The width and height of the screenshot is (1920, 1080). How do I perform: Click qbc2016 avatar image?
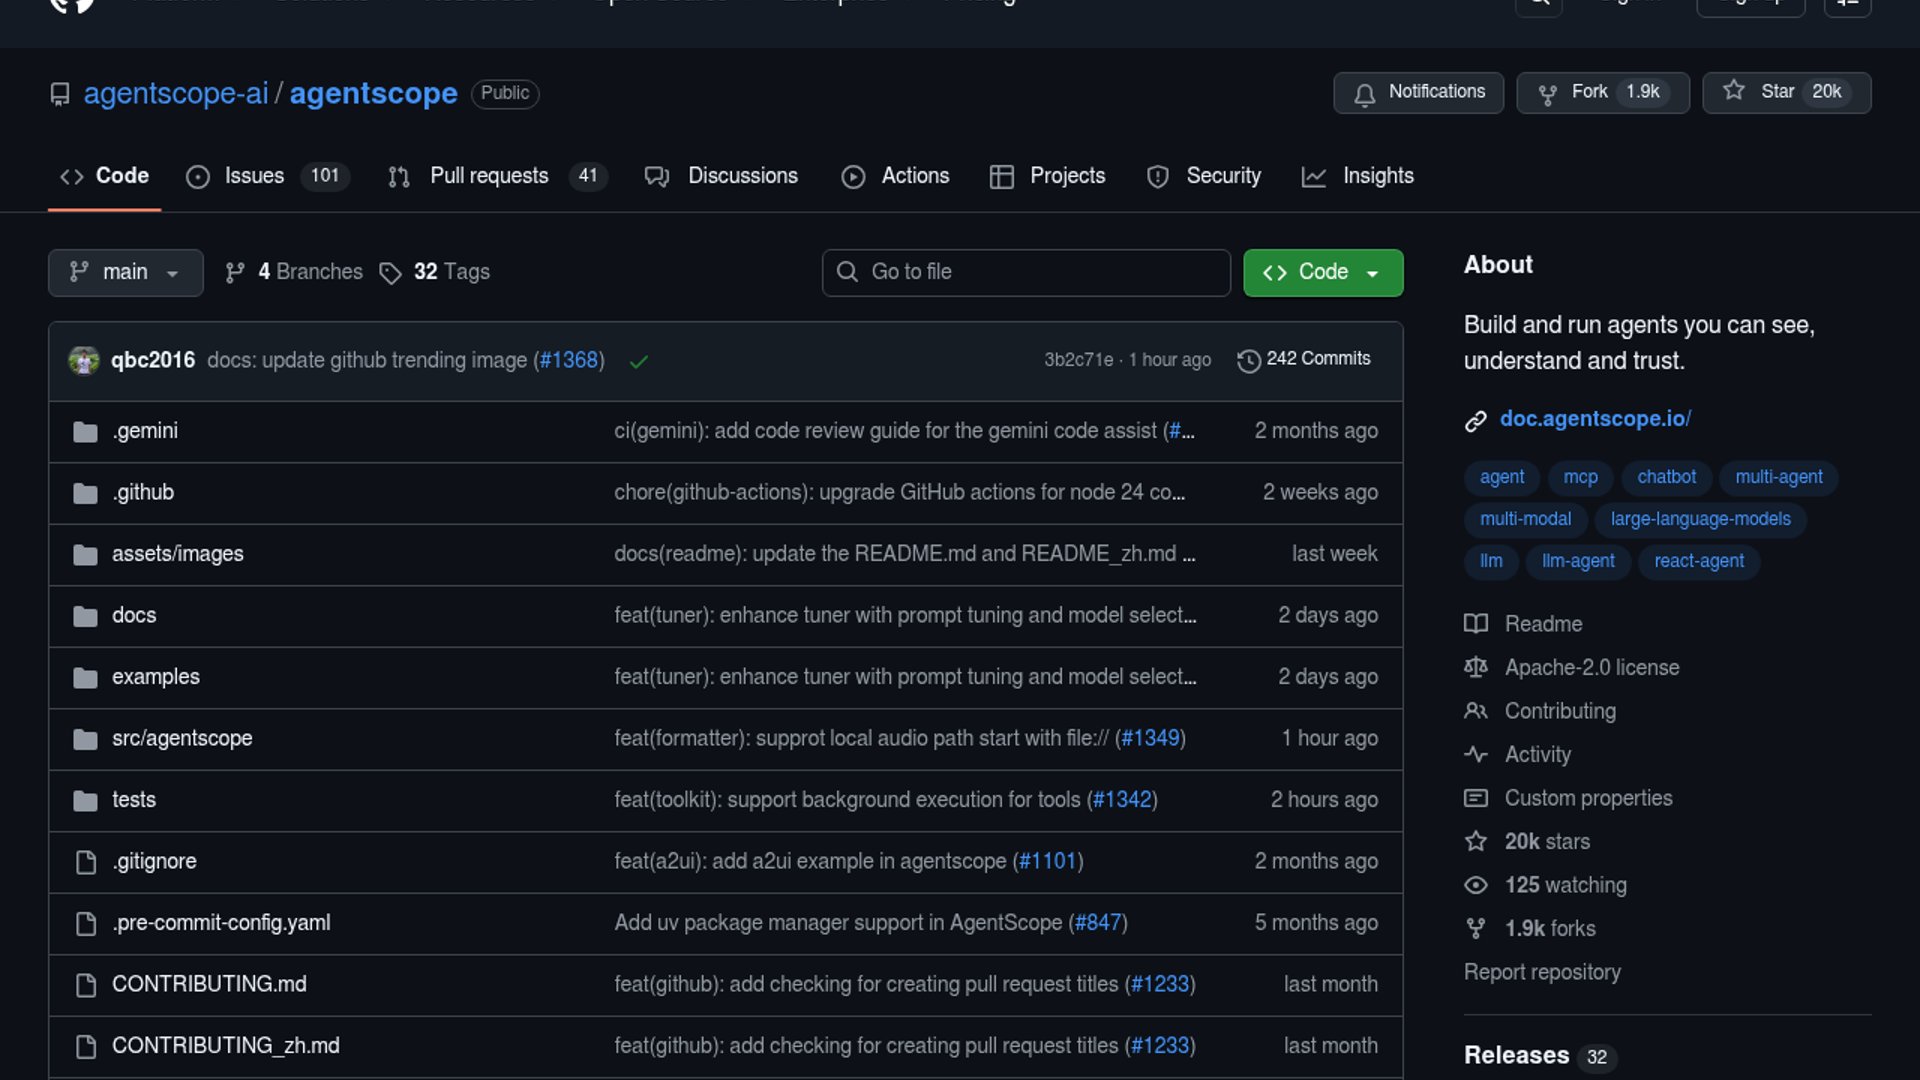click(x=84, y=360)
